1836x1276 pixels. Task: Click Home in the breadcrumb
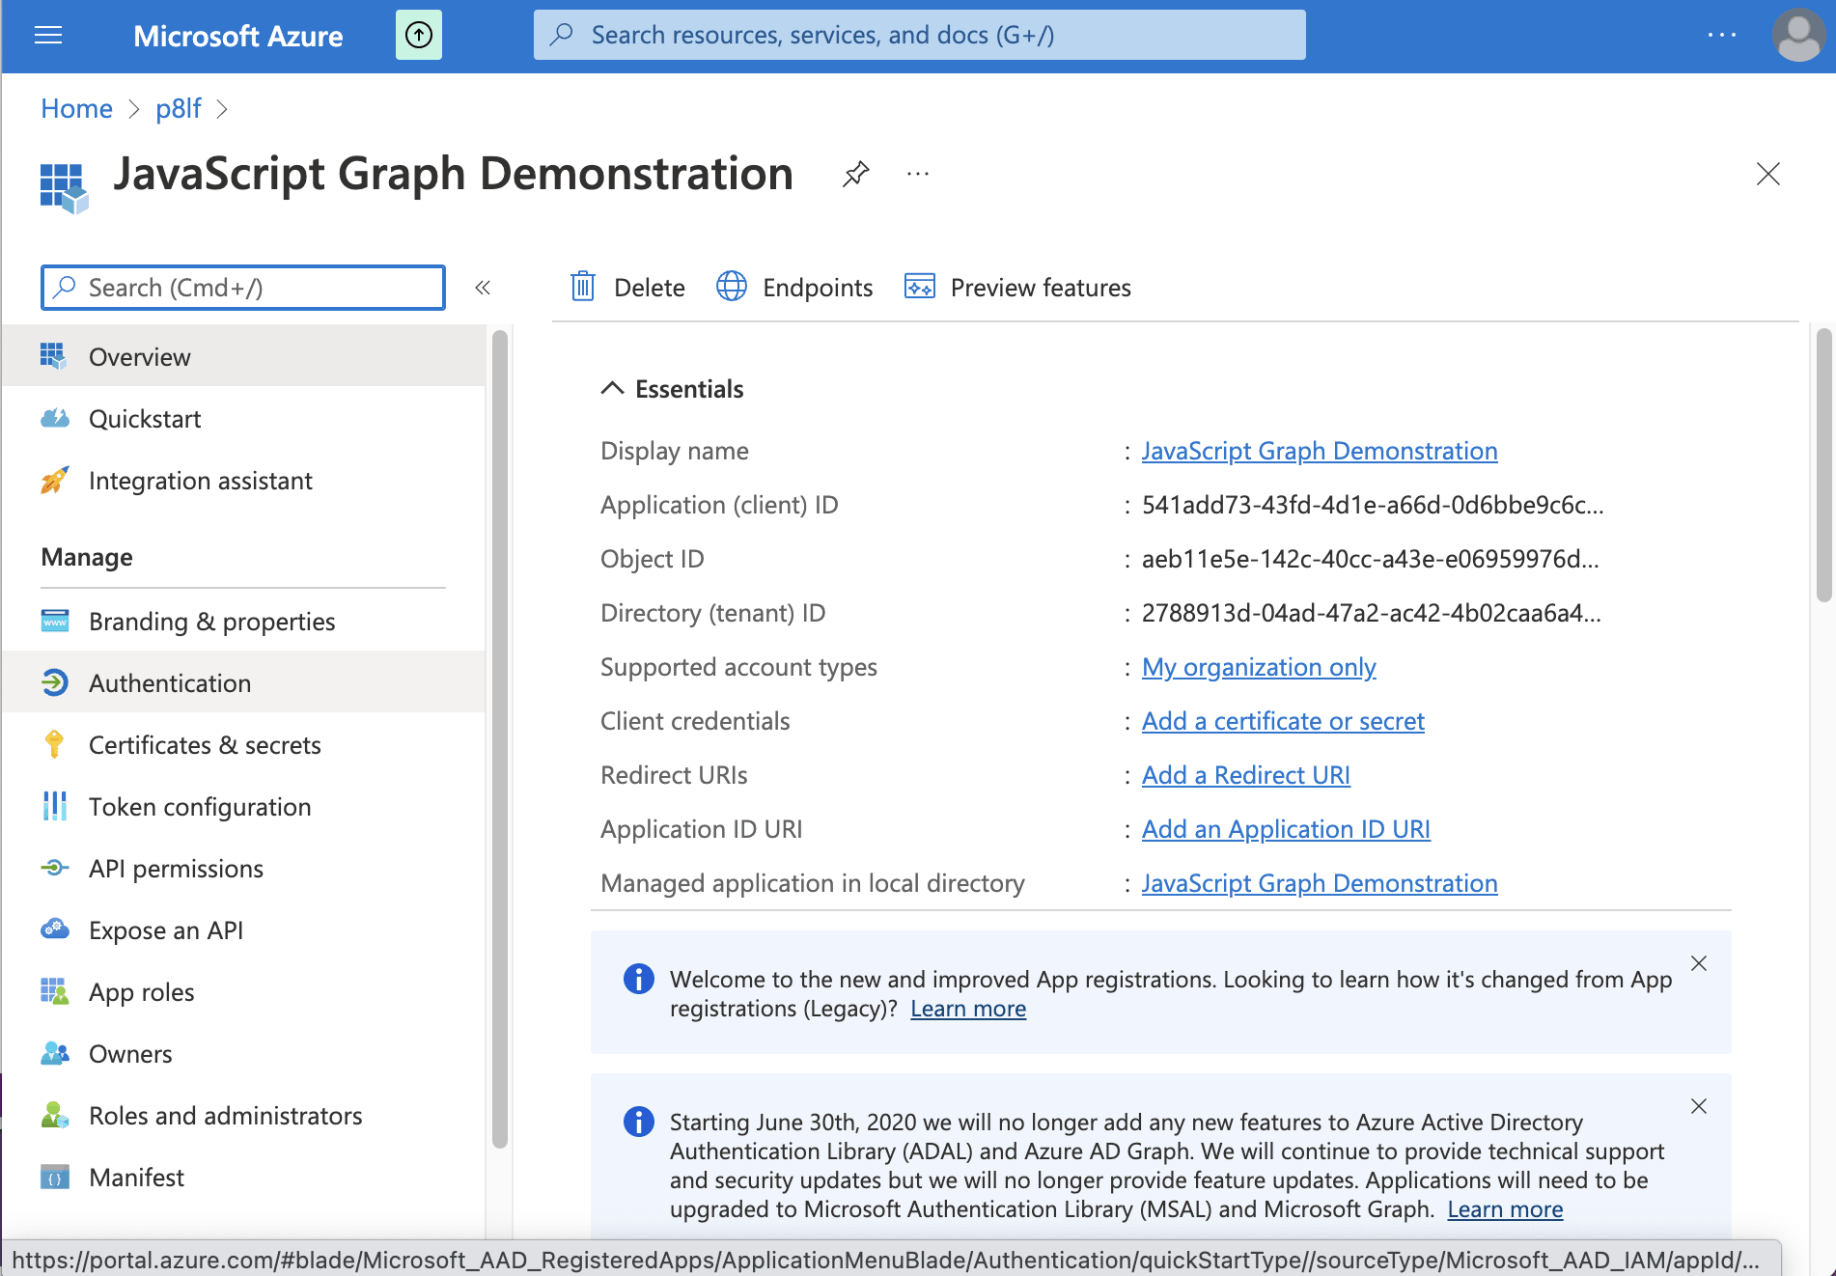(x=76, y=108)
